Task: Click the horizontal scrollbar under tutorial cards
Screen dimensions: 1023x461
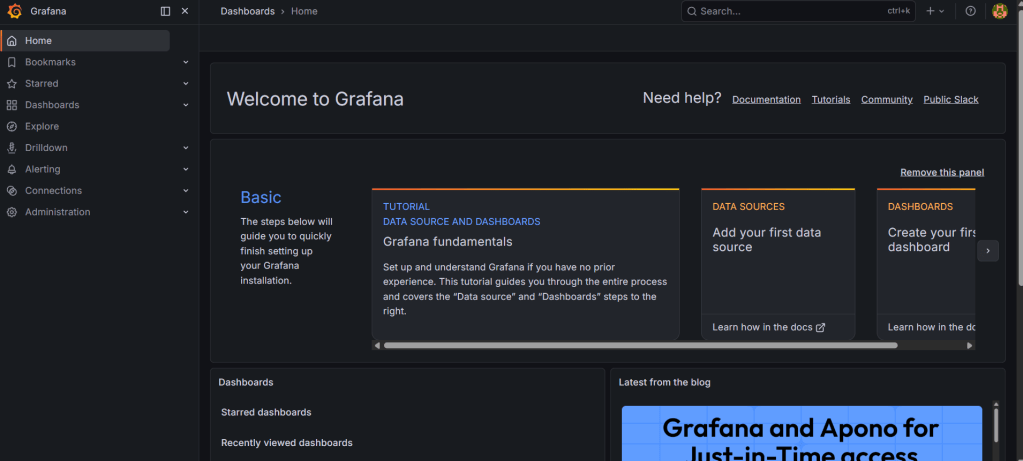Action: 640,346
